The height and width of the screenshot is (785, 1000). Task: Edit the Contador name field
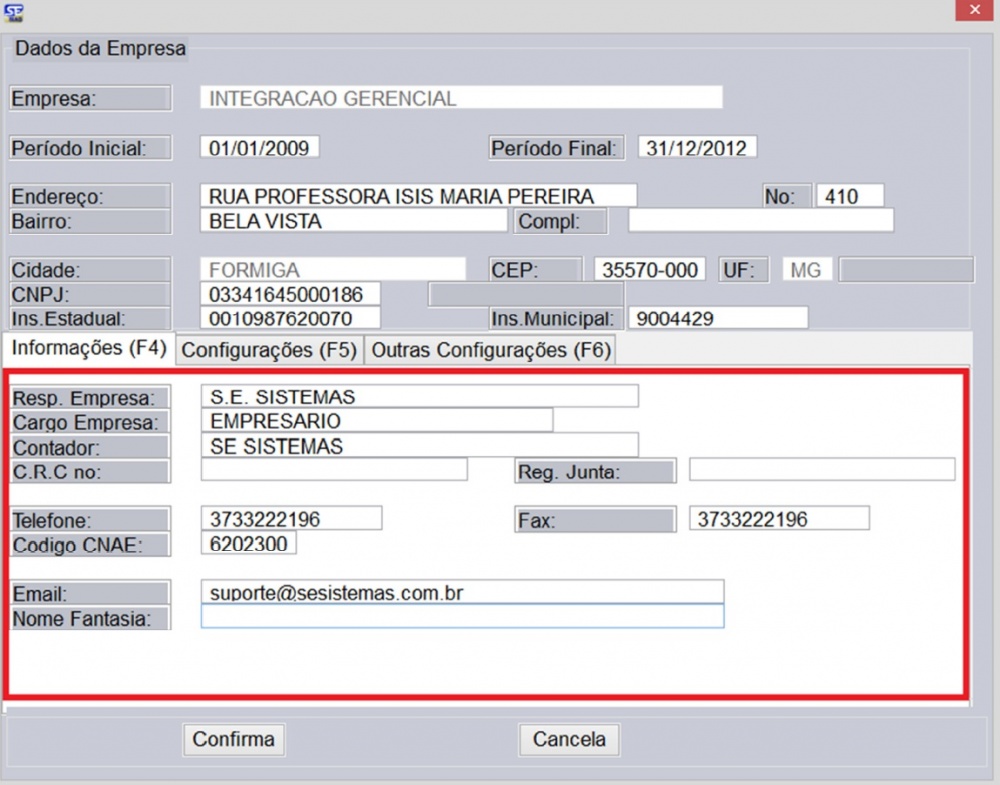(419, 446)
